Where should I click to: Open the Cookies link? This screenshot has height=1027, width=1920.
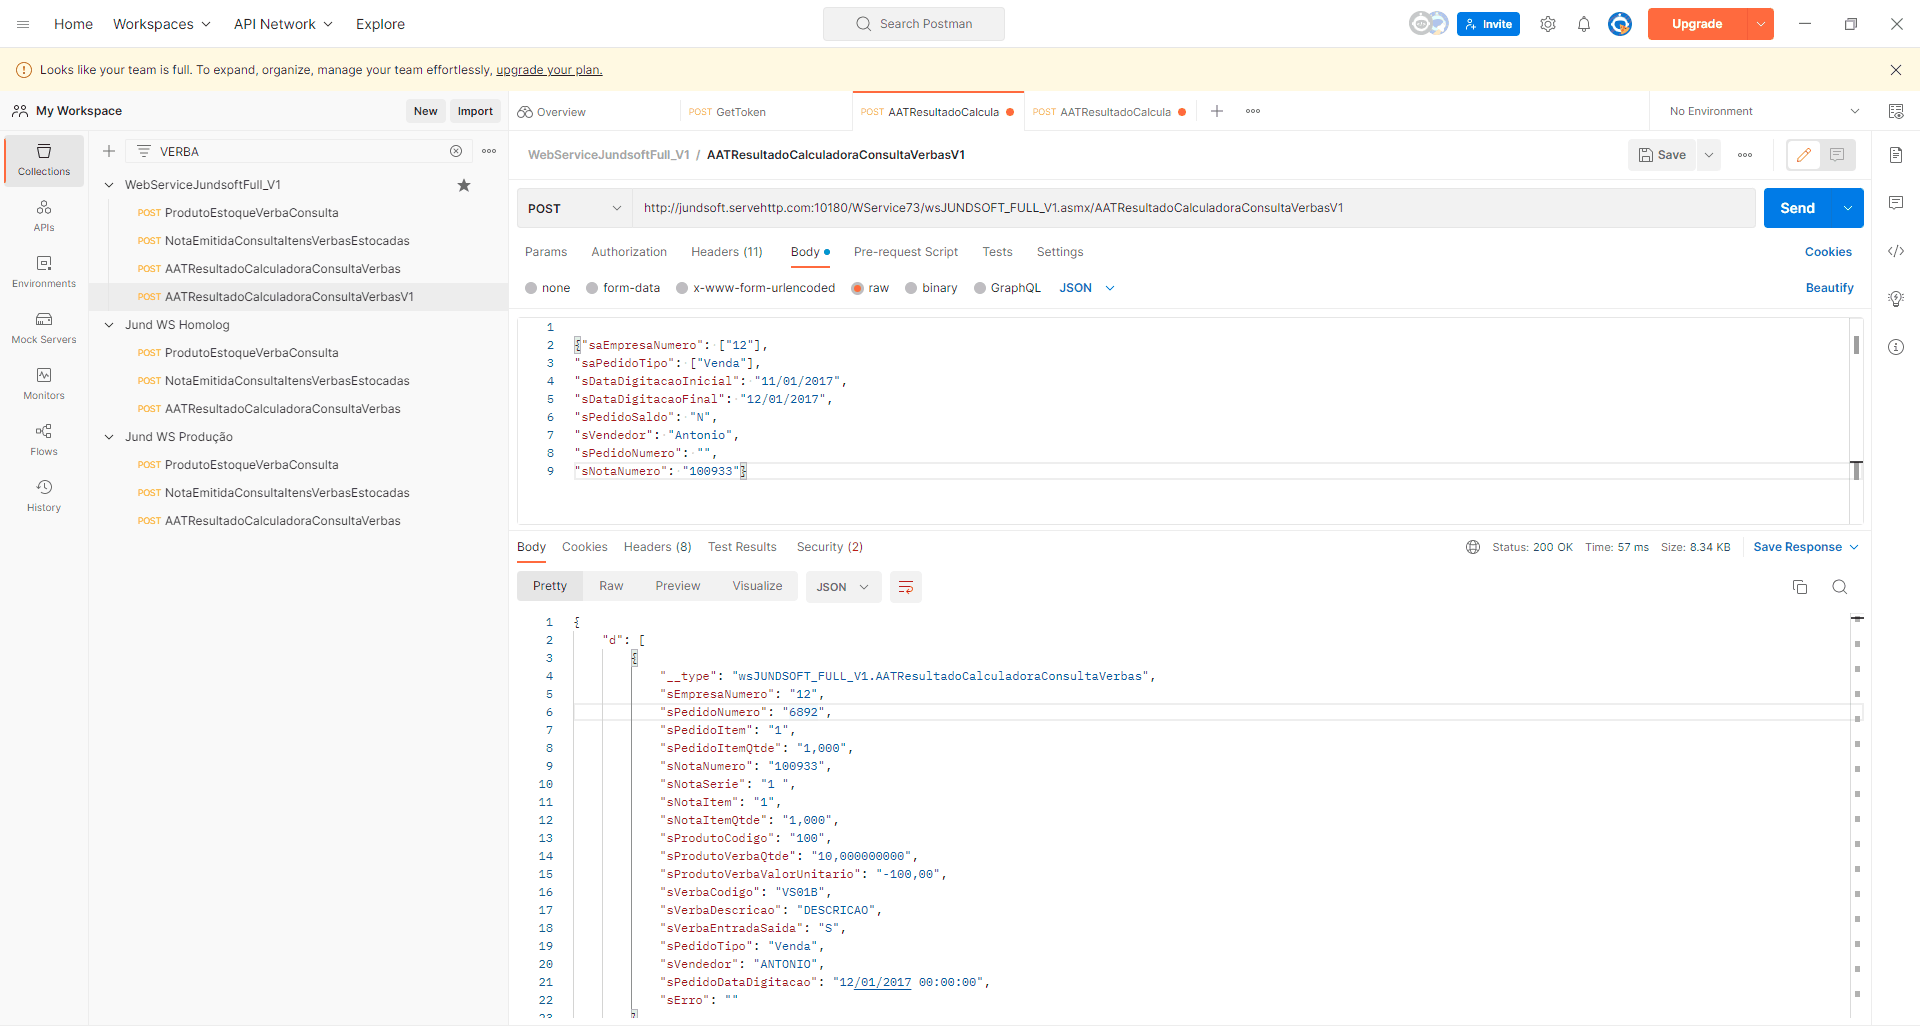click(x=1828, y=252)
